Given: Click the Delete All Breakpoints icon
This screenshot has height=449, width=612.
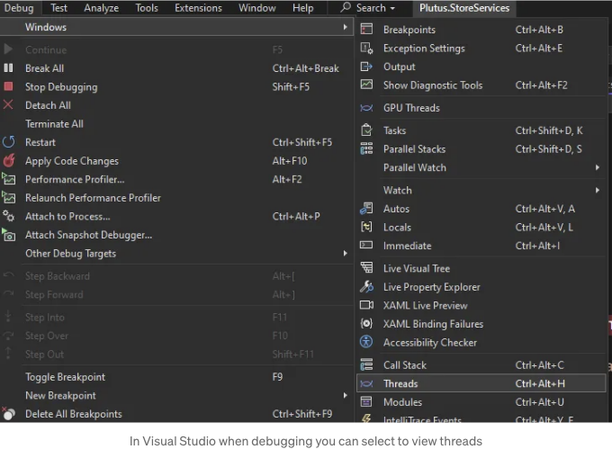Looking at the screenshot, I should (9, 413).
